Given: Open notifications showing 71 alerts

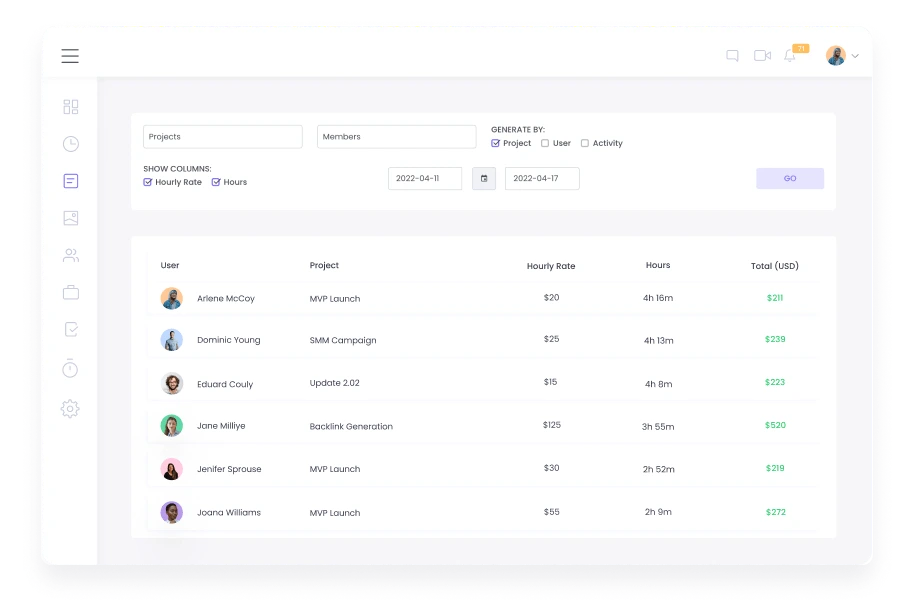Looking at the screenshot, I should pyautogui.click(x=790, y=56).
